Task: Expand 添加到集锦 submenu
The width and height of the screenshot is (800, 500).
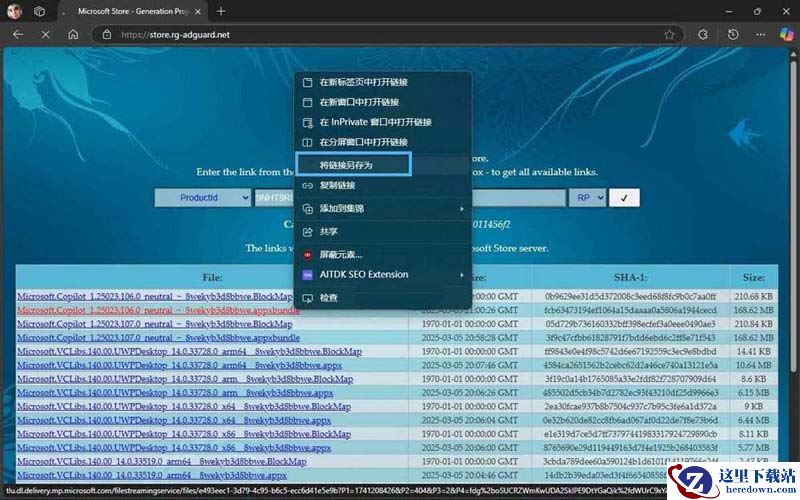Action: point(383,208)
